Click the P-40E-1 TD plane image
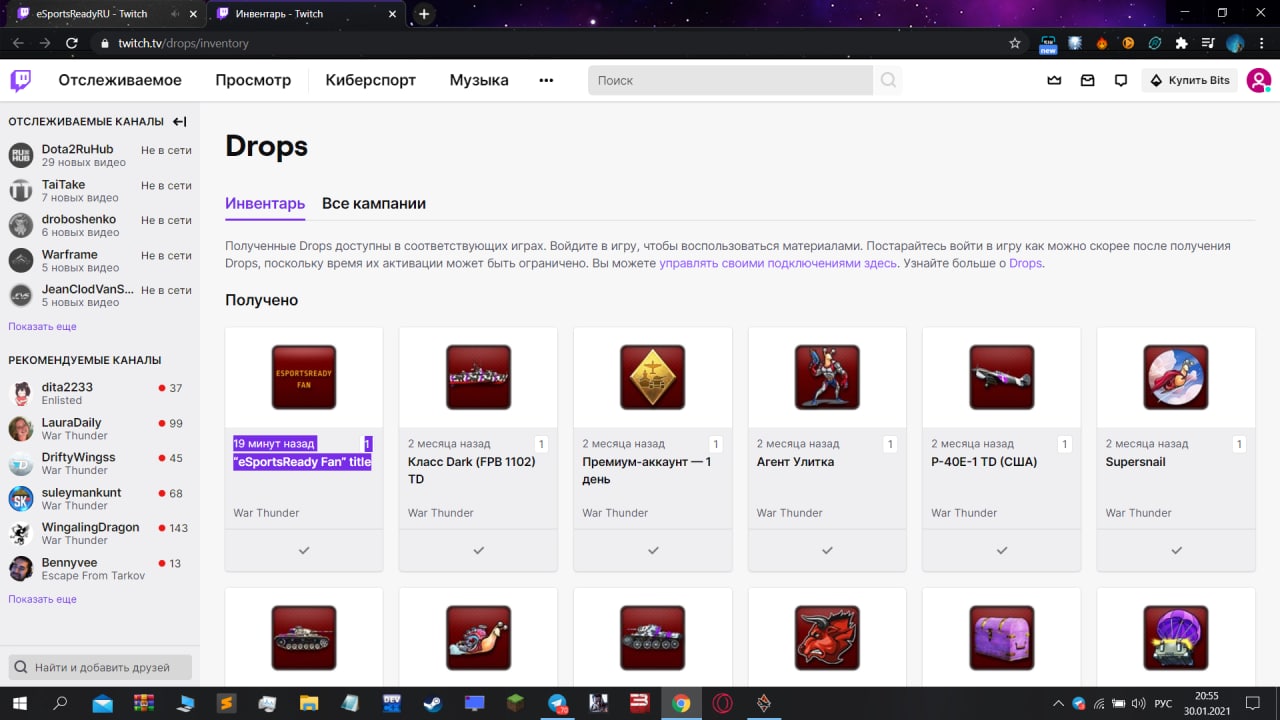Viewport: 1280px width, 720px height. tap(1001, 377)
